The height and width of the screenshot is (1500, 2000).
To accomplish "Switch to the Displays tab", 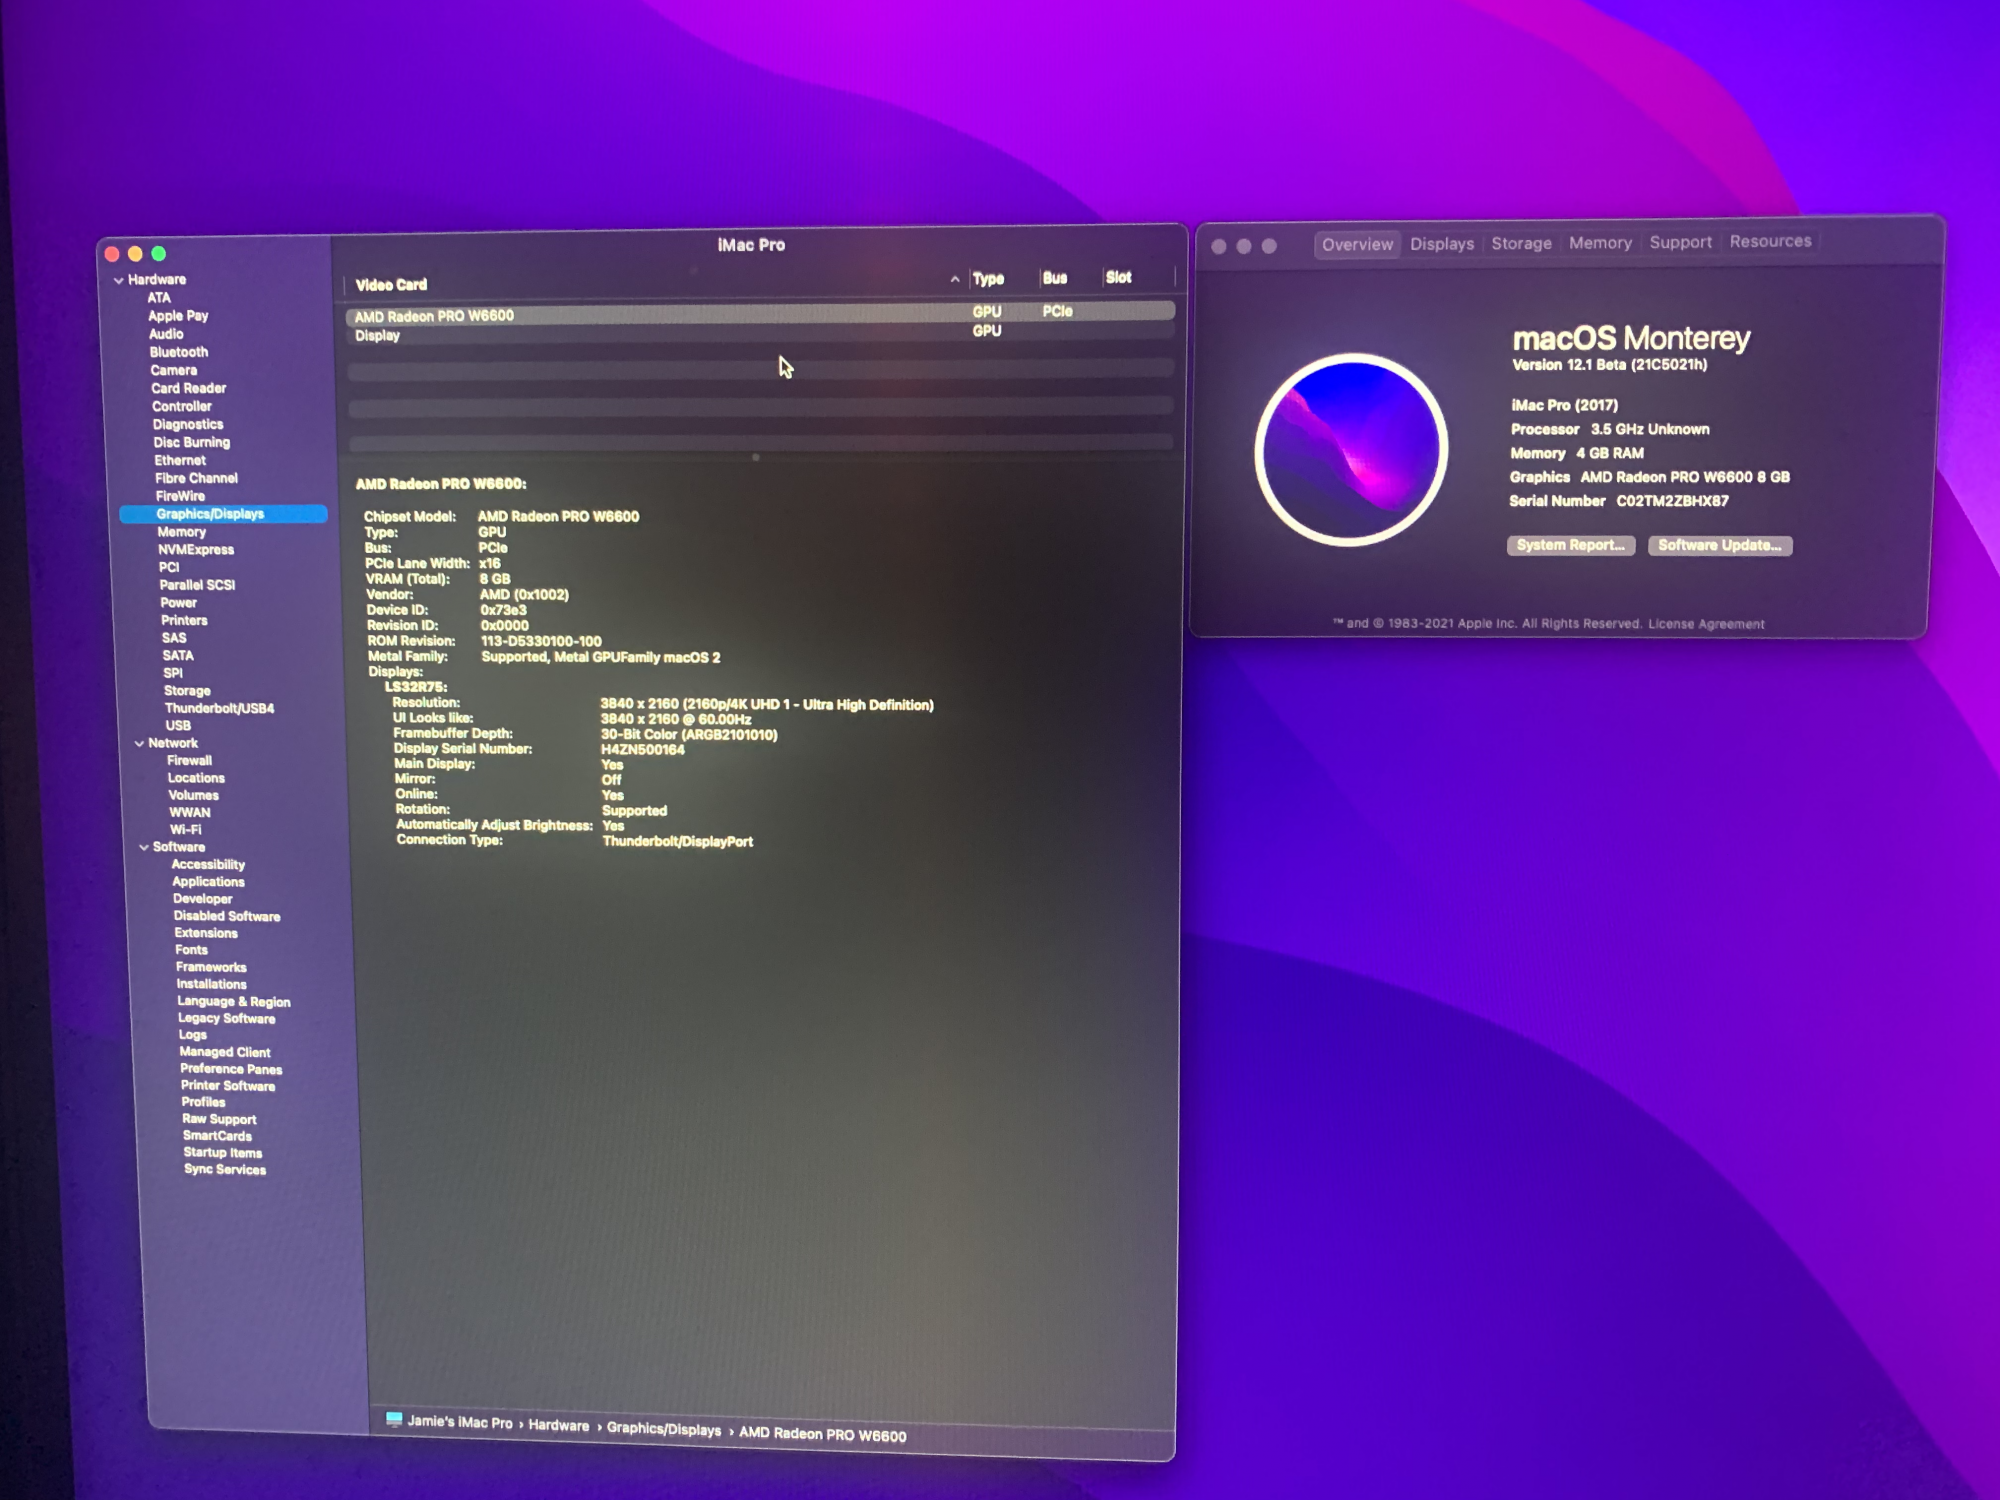I will coord(1441,244).
